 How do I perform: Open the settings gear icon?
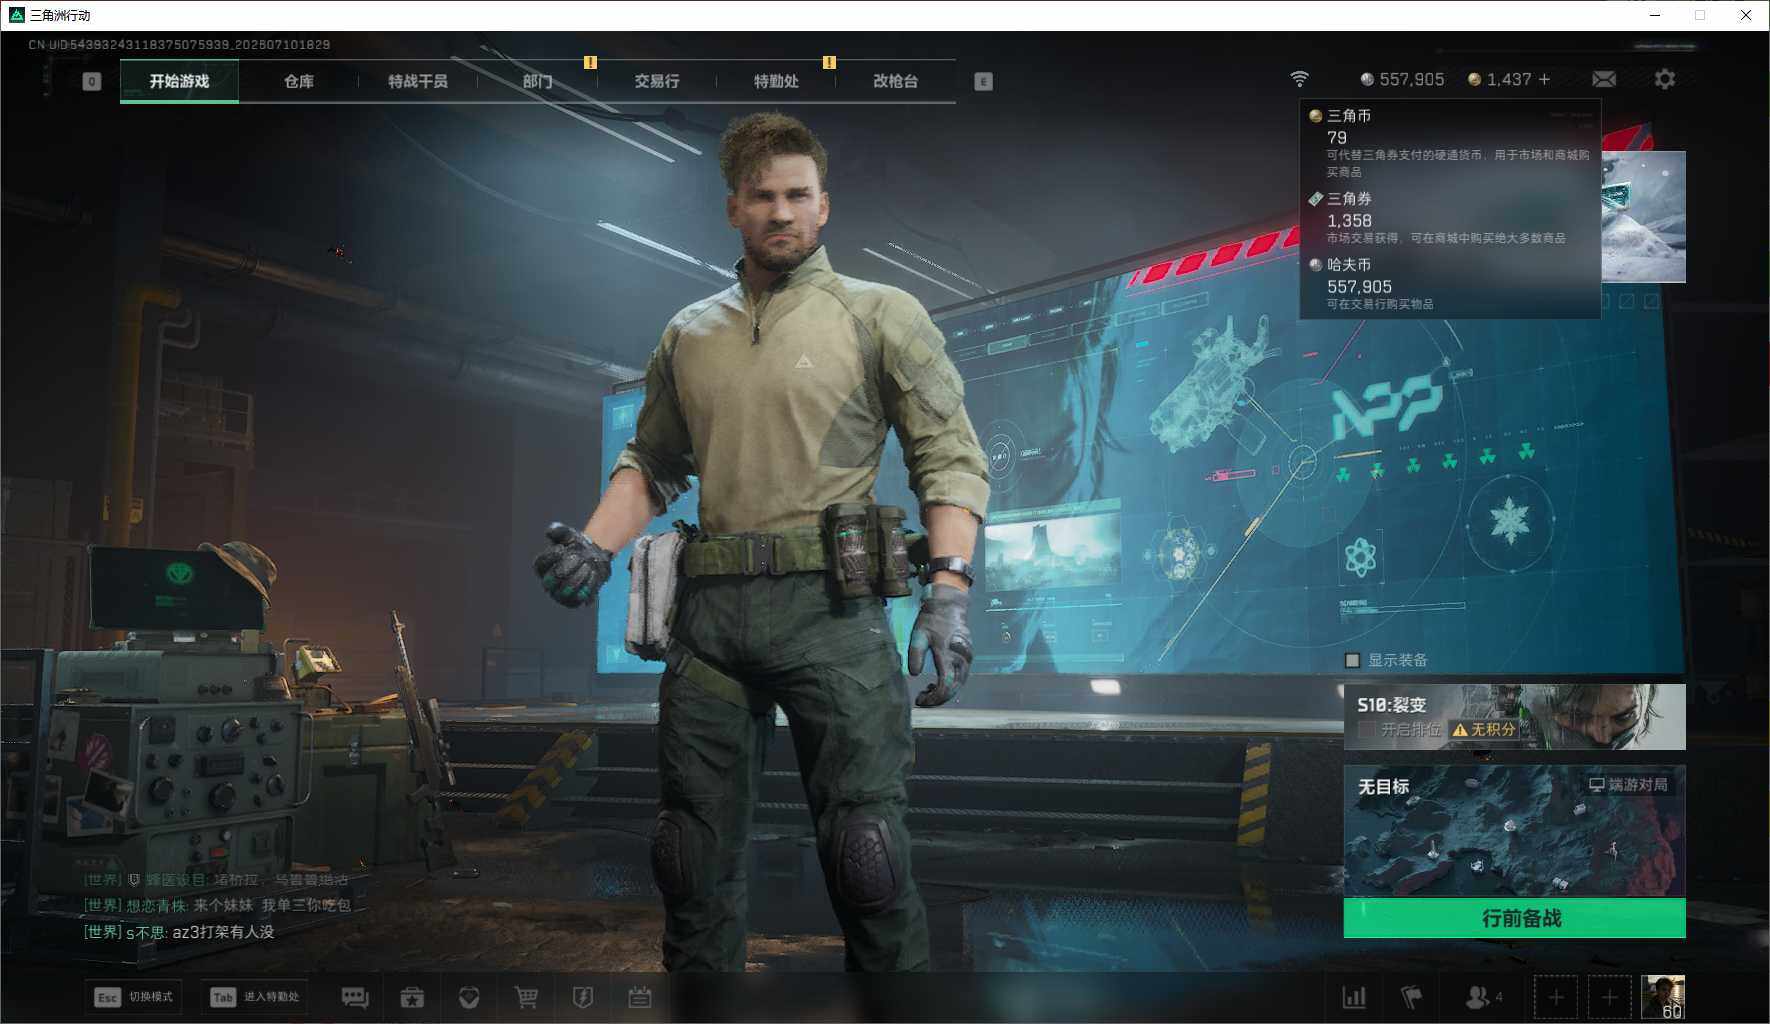pyautogui.click(x=1665, y=79)
